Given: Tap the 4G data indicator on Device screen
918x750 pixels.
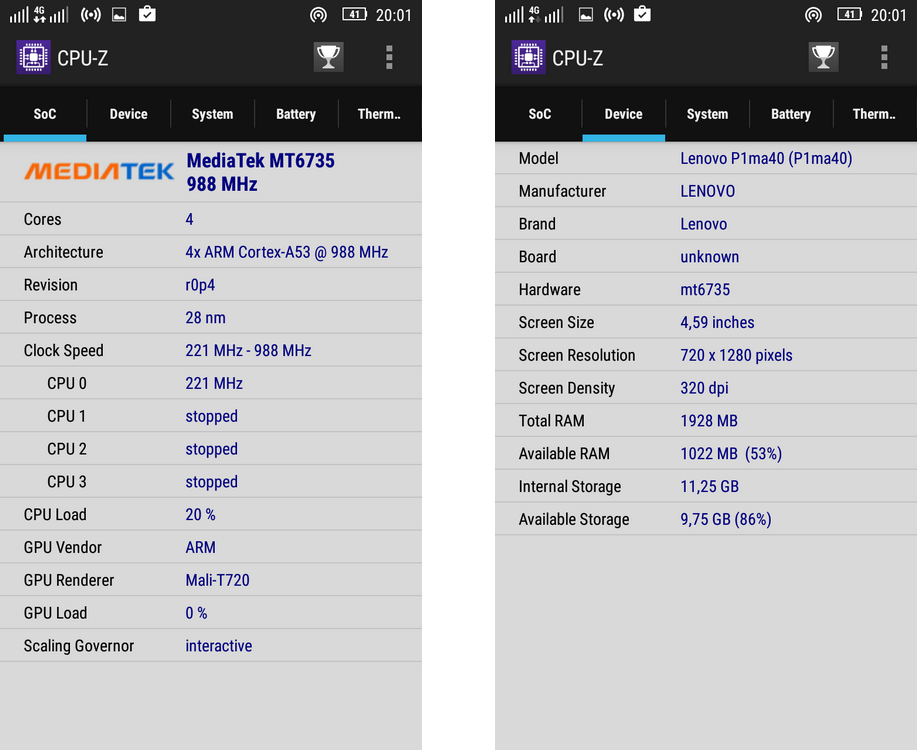Looking at the screenshot, I should [534, 15].
